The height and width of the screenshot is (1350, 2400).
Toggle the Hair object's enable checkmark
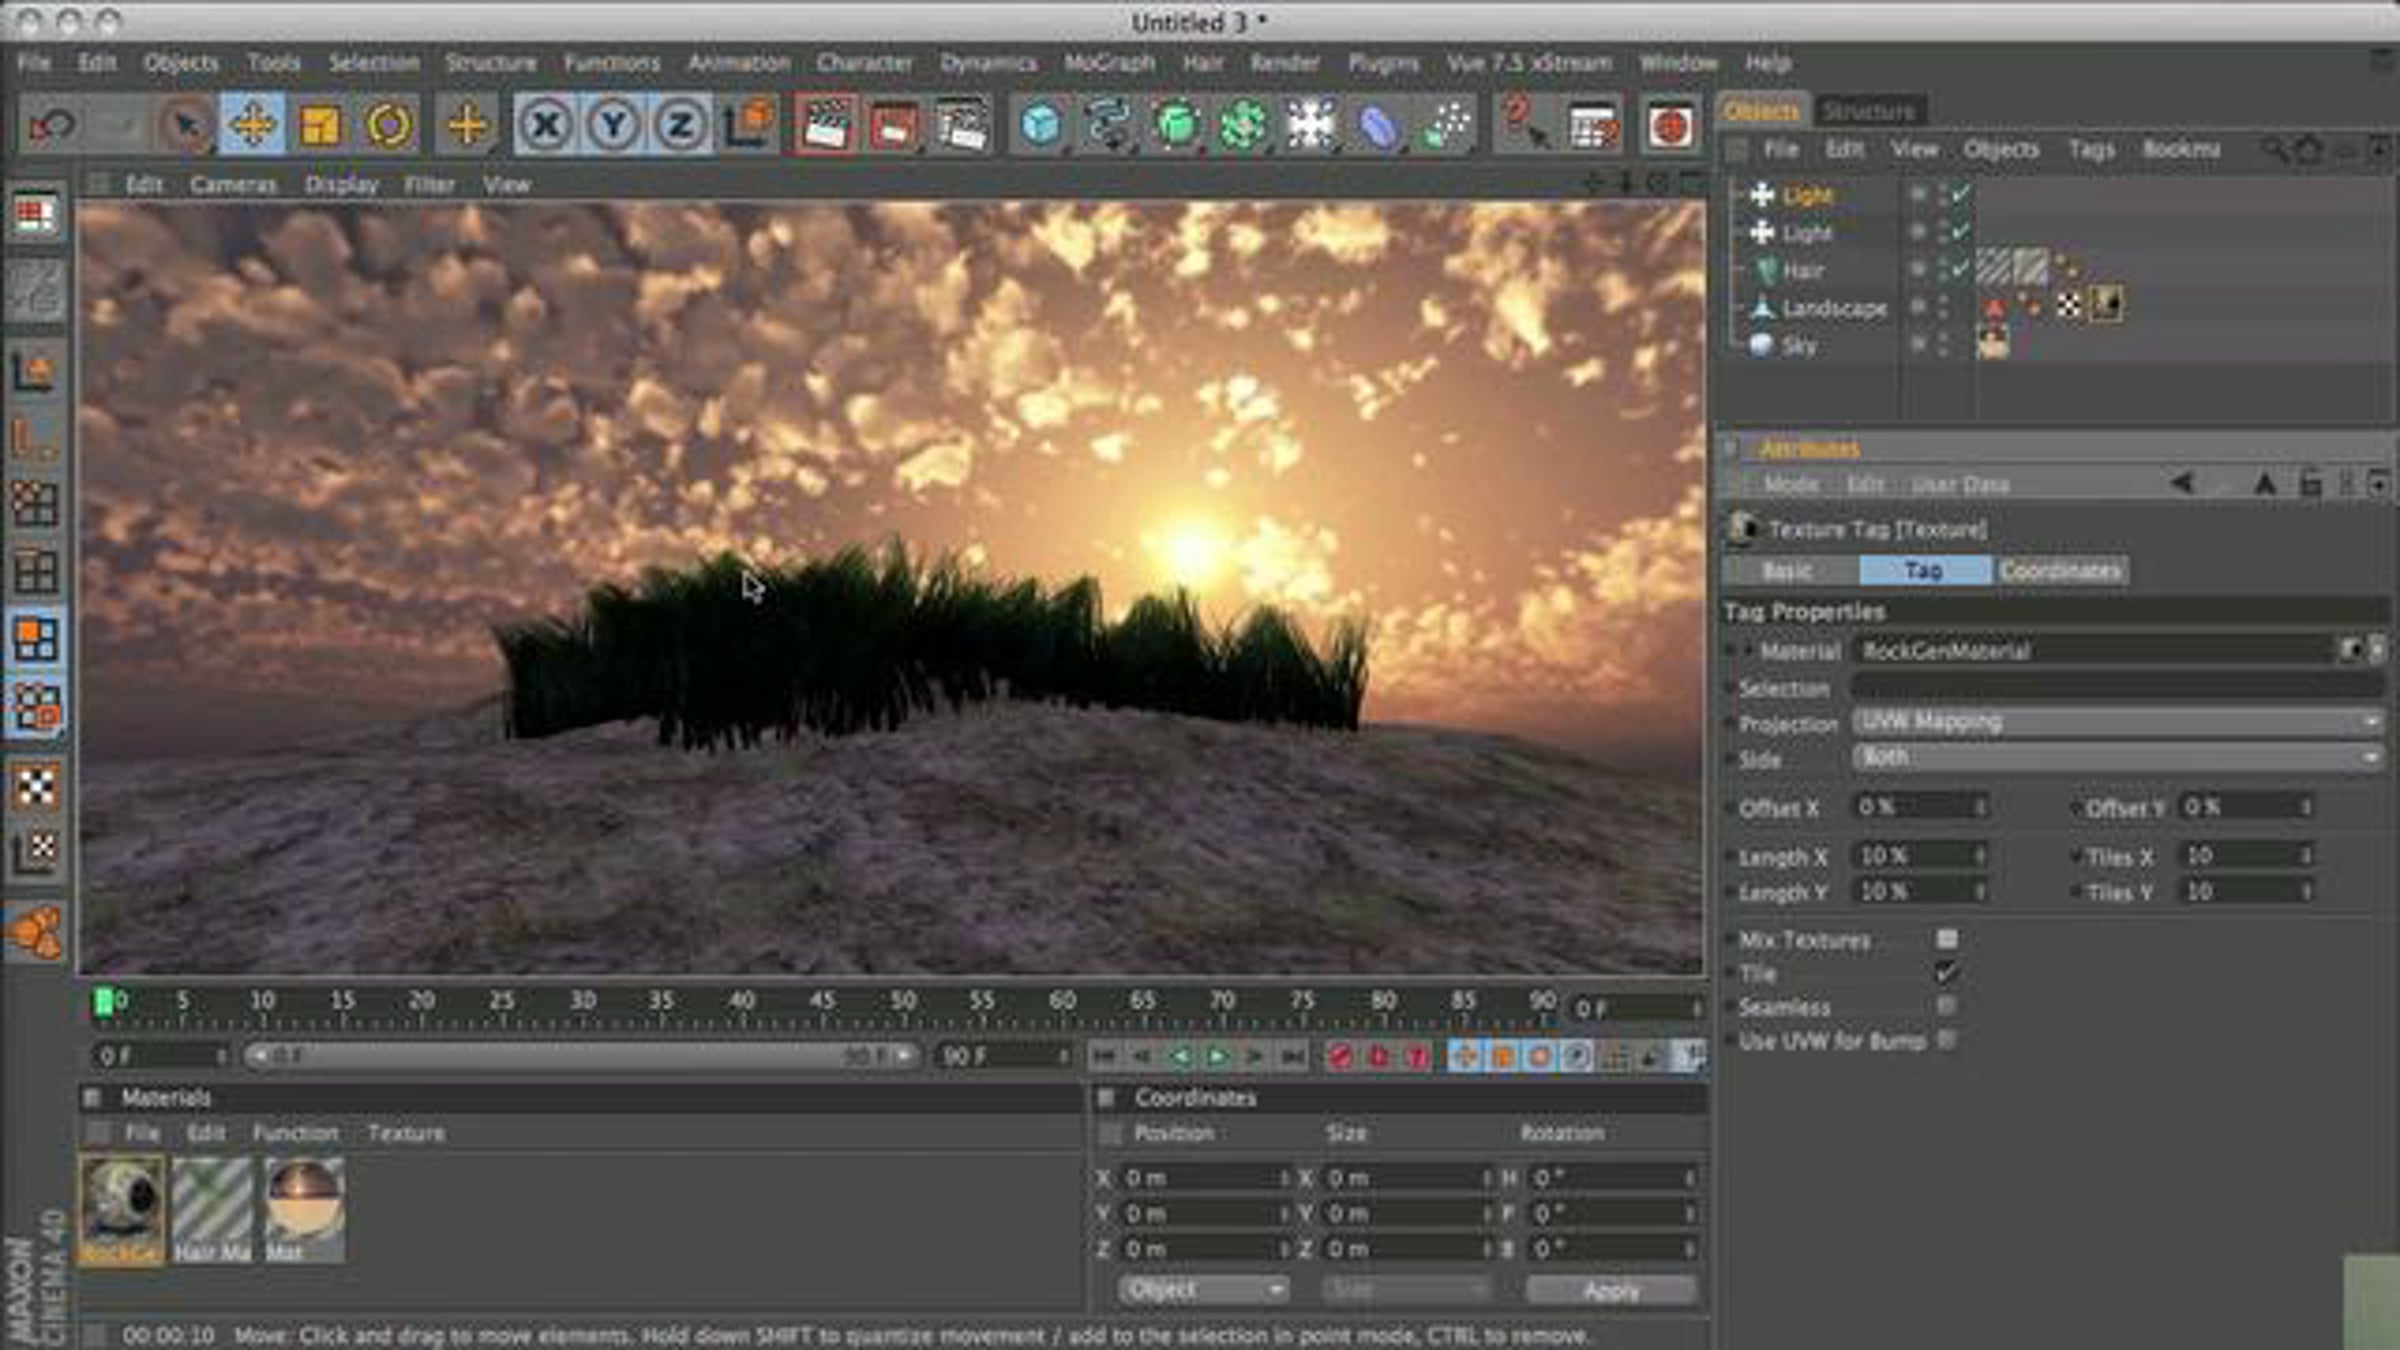1961,269
